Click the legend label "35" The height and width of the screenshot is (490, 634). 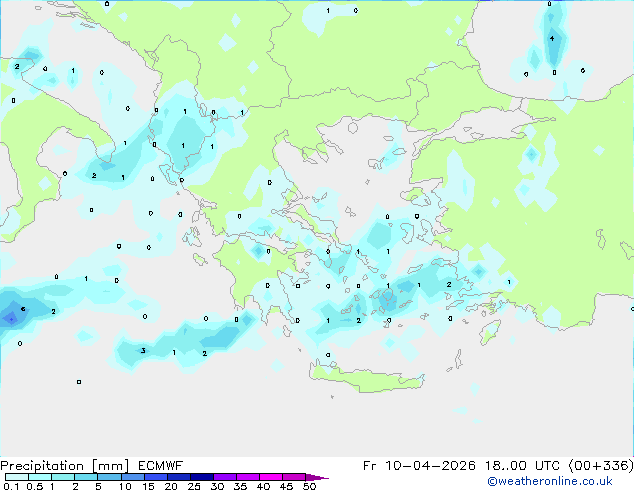pyautogui.click(x=240, y=486)
